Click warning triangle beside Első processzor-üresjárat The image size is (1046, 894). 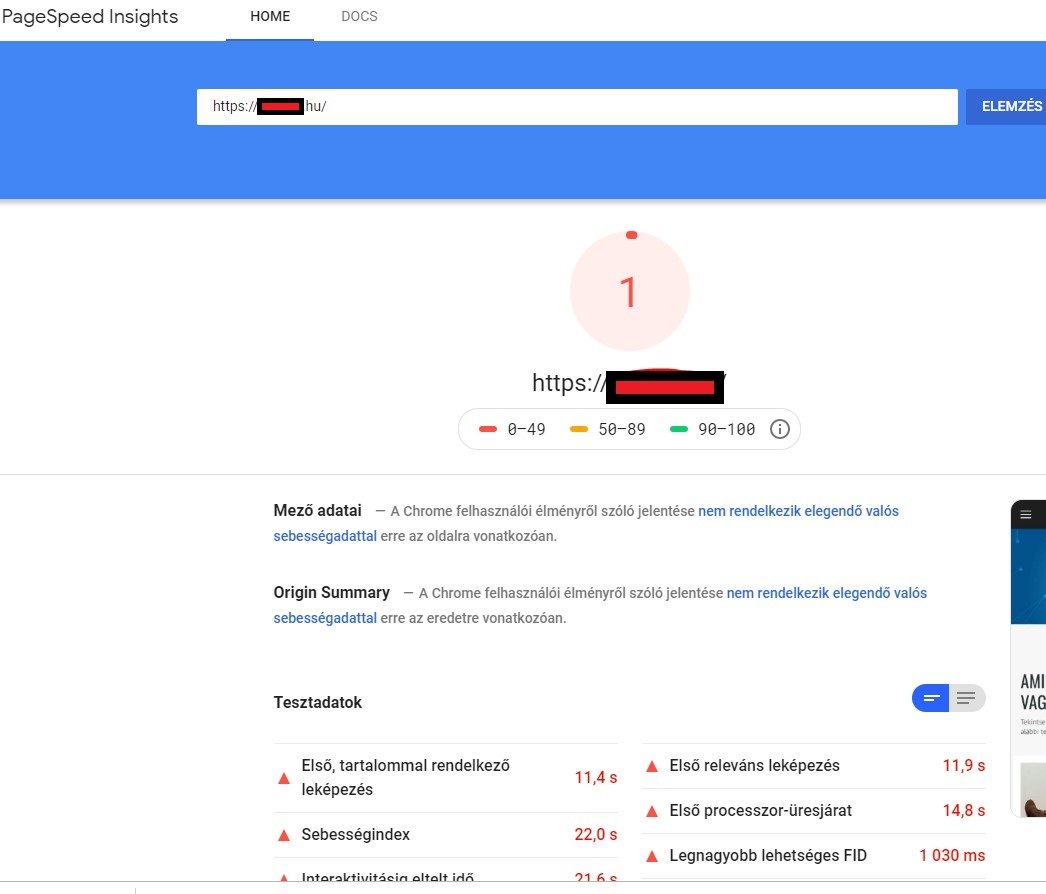(652, 811)
